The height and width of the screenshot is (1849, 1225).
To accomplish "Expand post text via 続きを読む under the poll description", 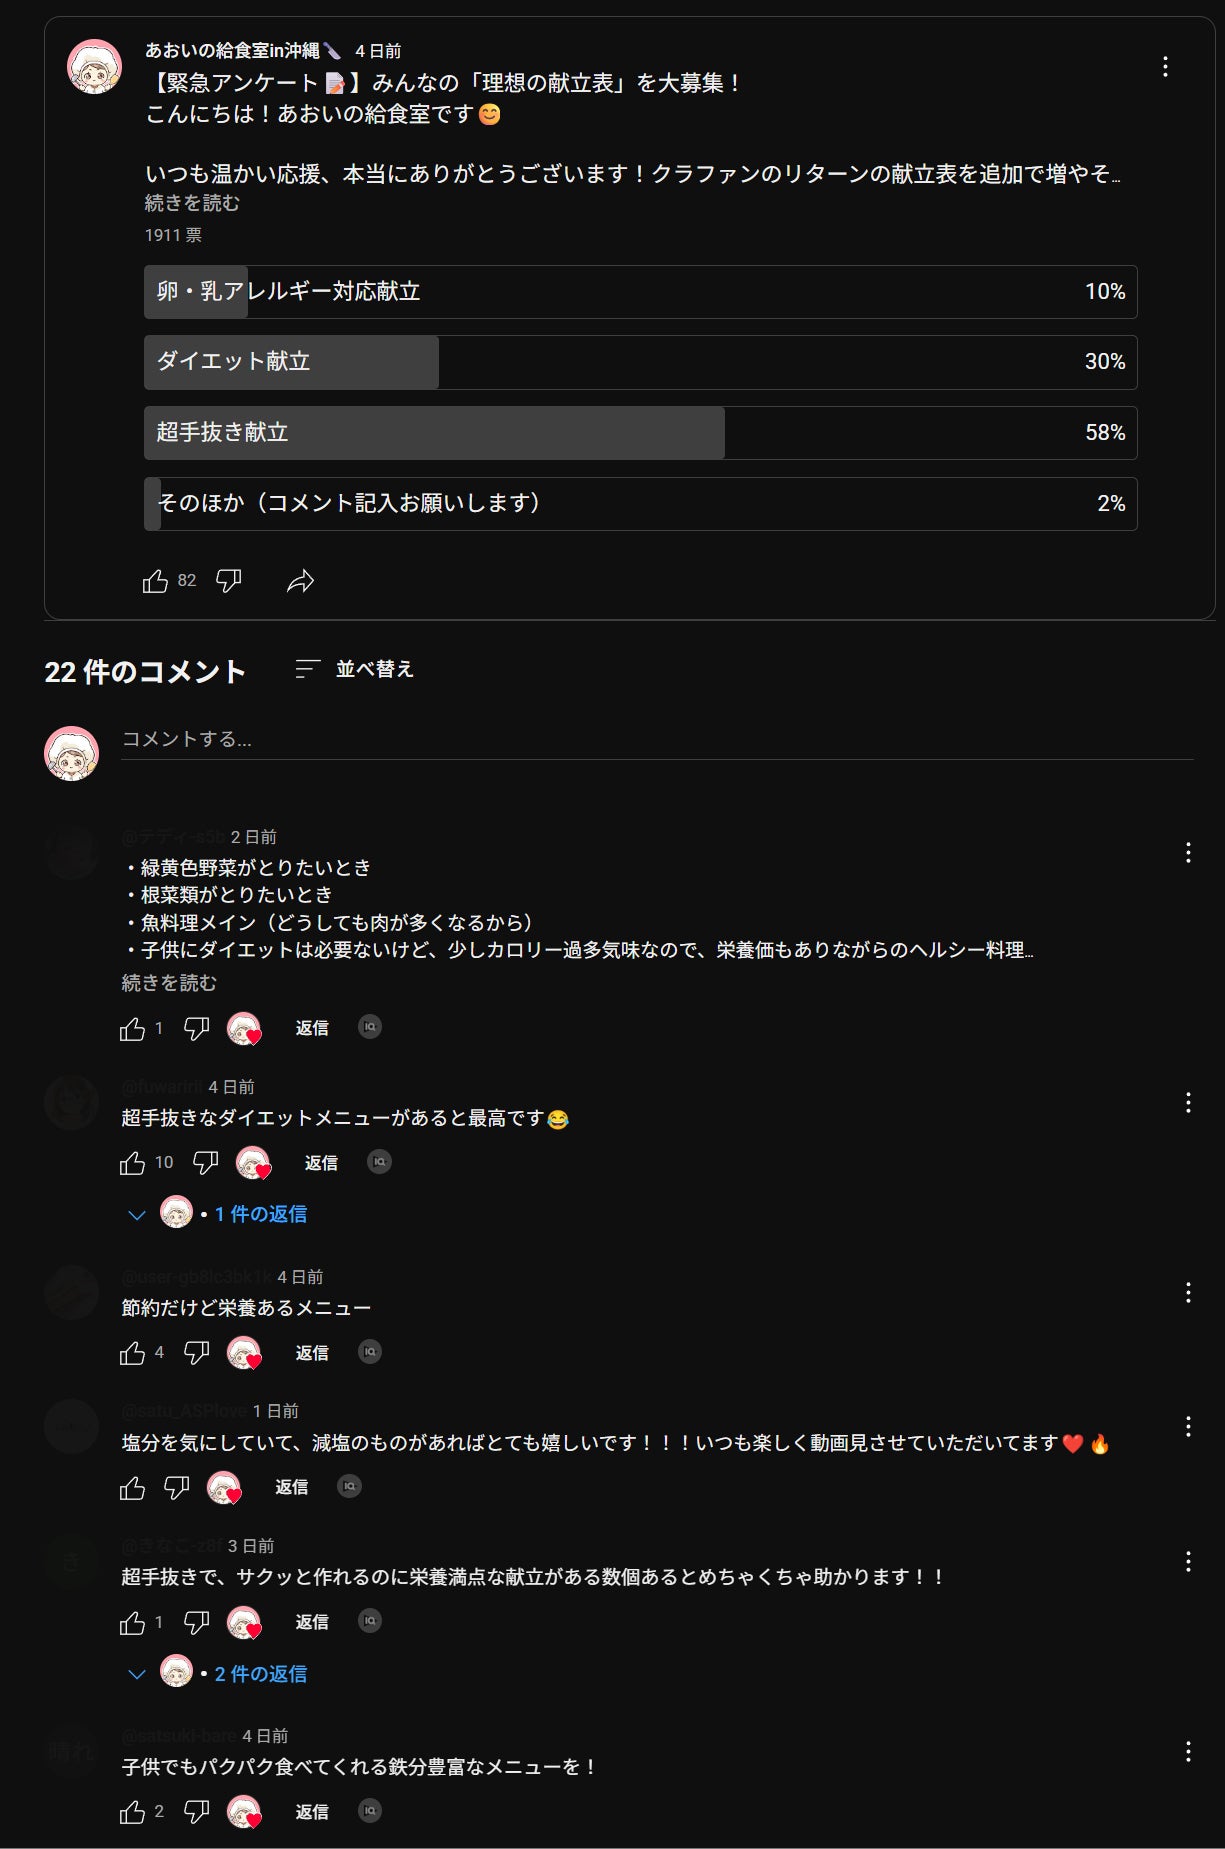I will [x=192, y=203].
